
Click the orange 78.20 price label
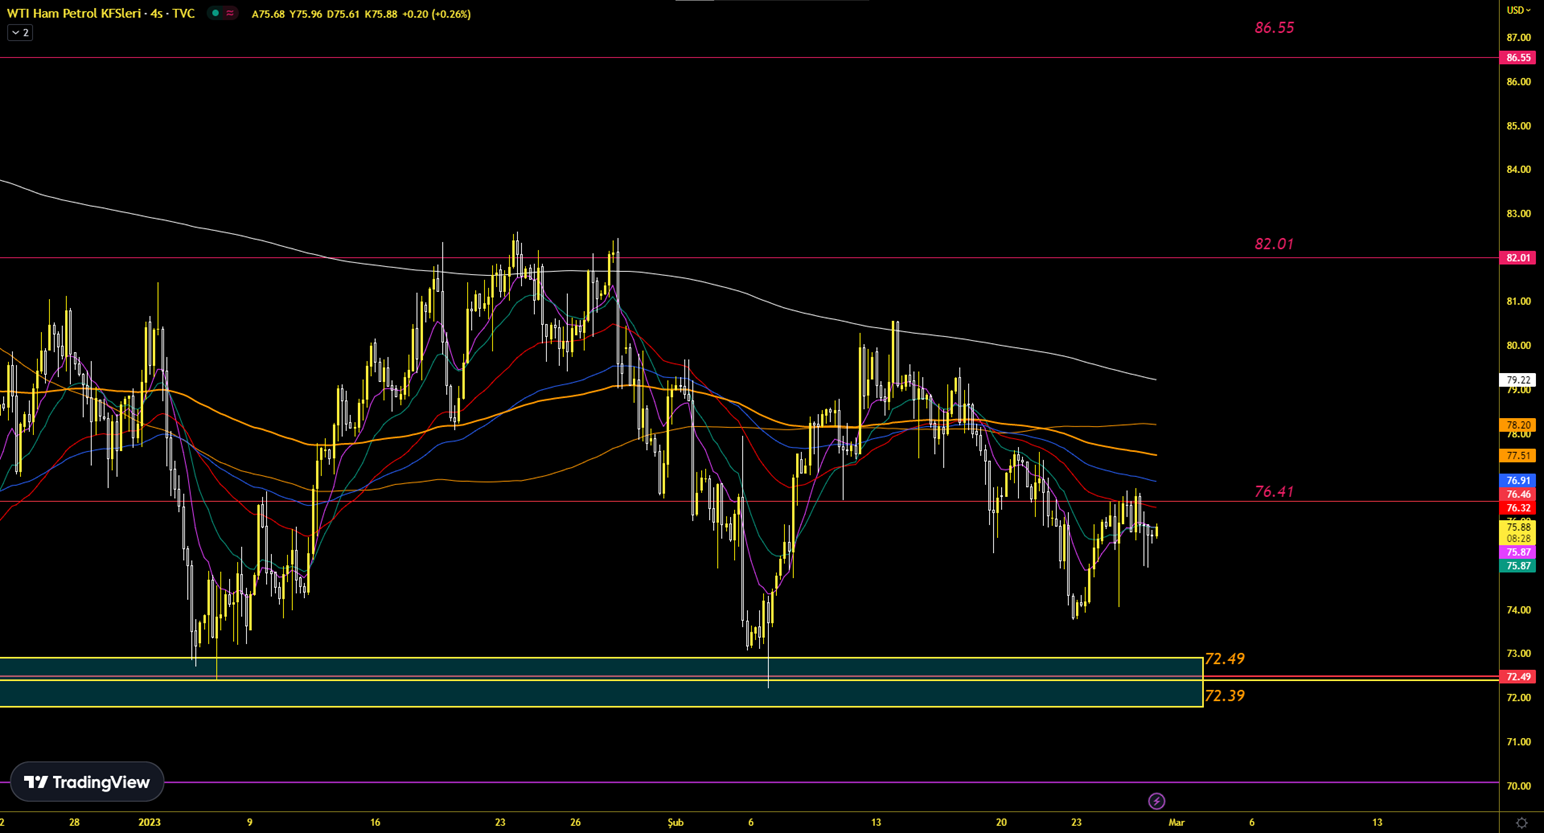point(1518,425)
